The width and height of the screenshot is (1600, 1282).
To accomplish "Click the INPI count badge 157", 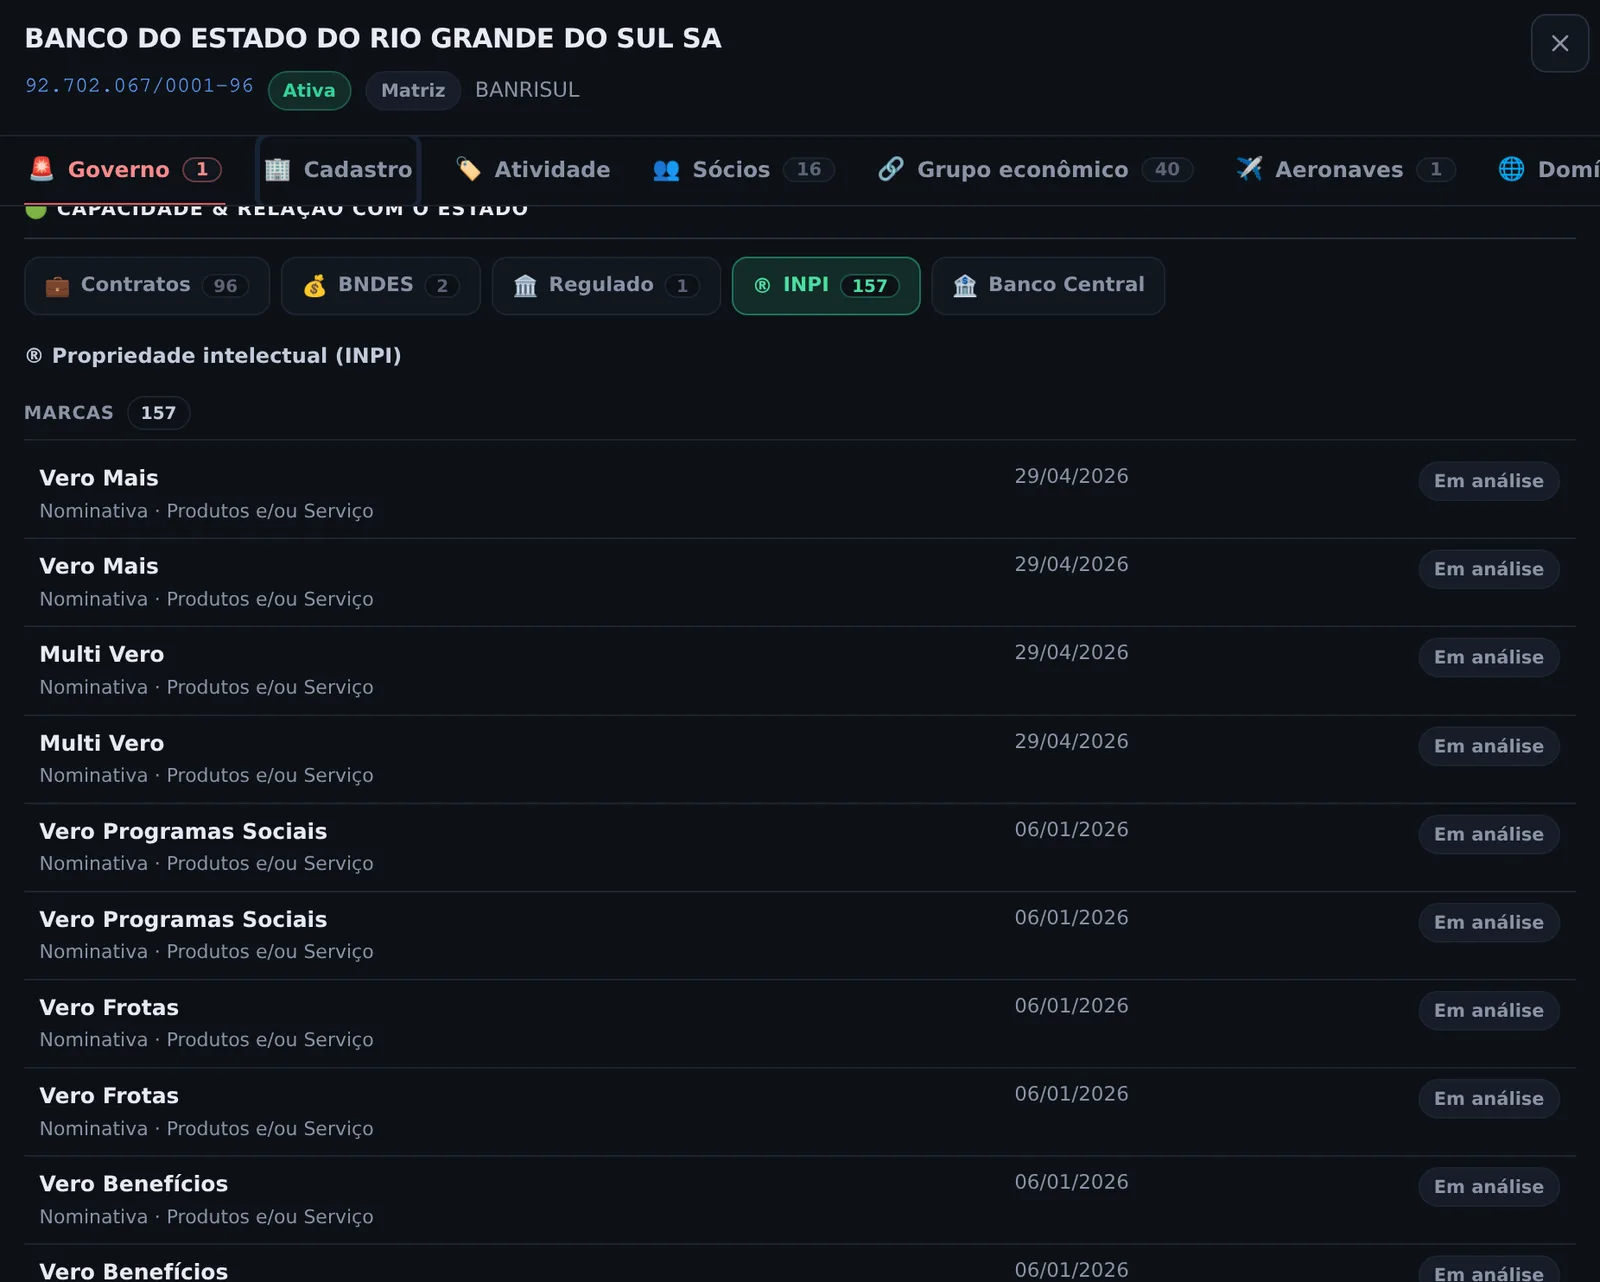I will (x=869, y=286).
